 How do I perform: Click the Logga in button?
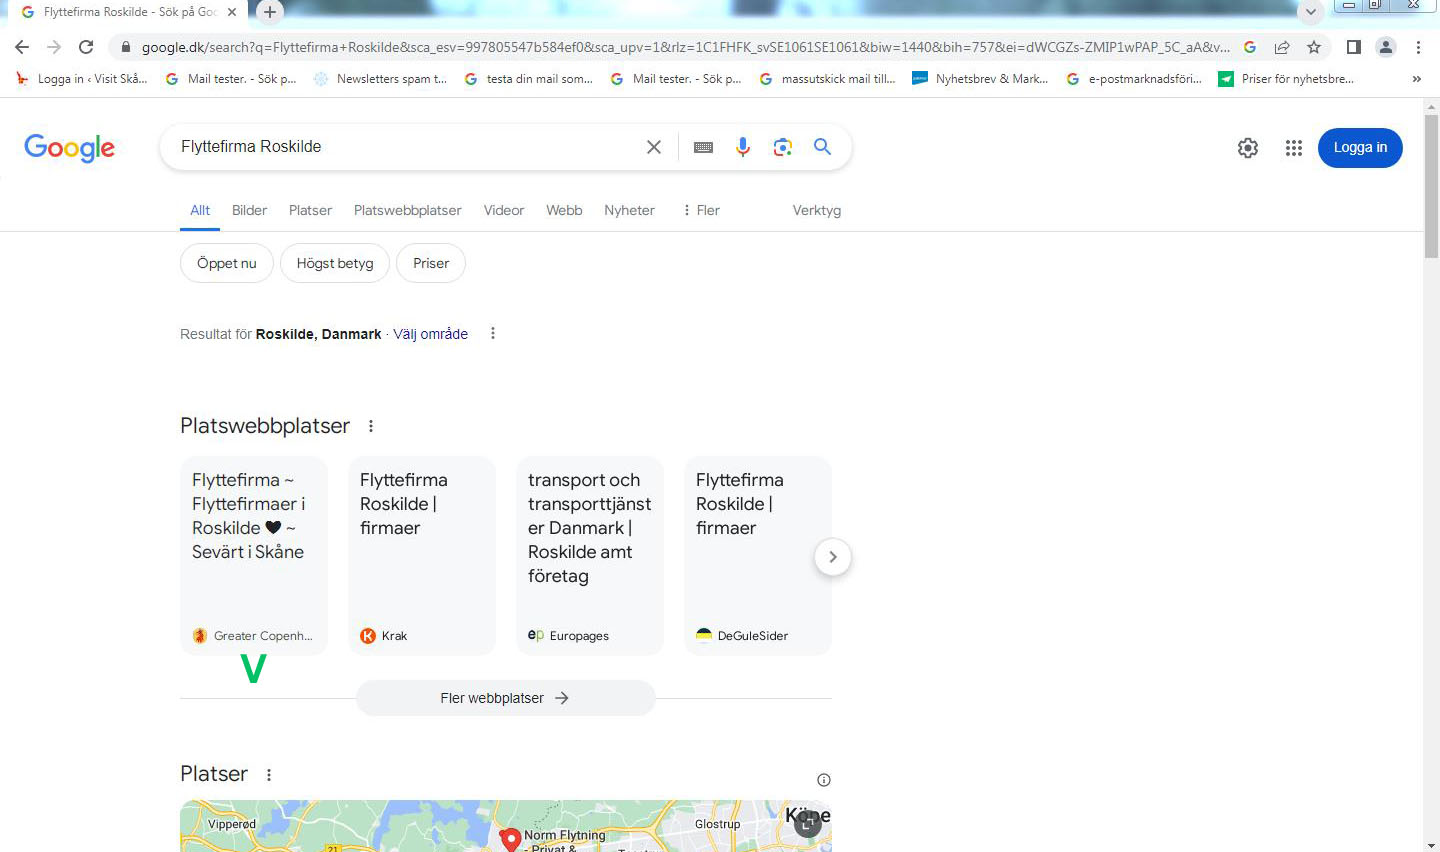click(x=1360, y=148)
